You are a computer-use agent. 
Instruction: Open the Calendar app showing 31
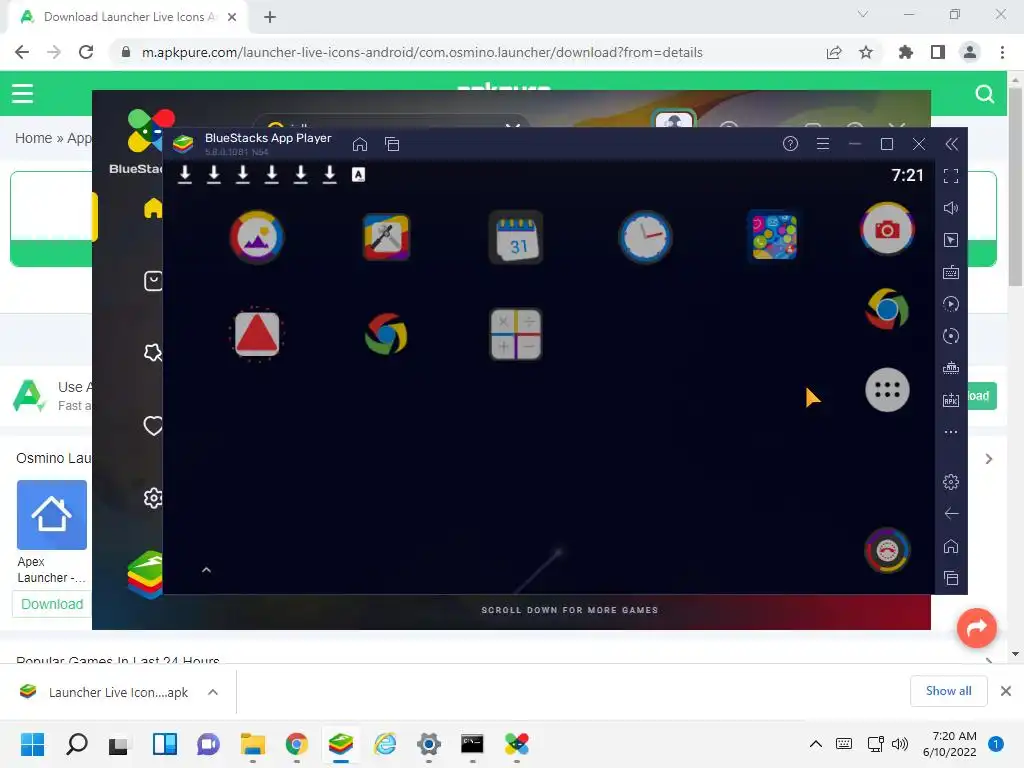coord(516,237)
